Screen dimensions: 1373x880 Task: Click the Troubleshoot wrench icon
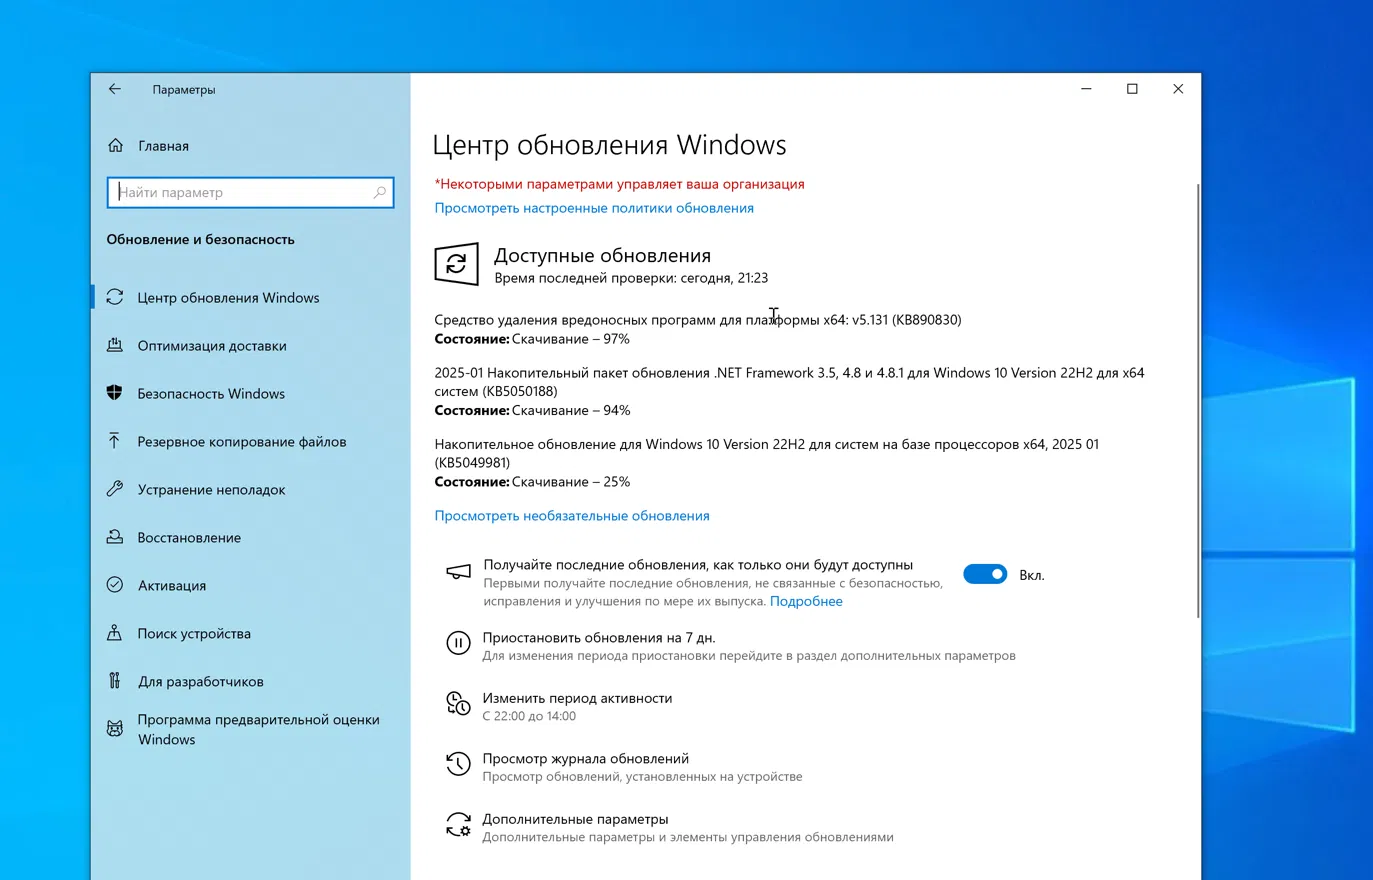115,489
